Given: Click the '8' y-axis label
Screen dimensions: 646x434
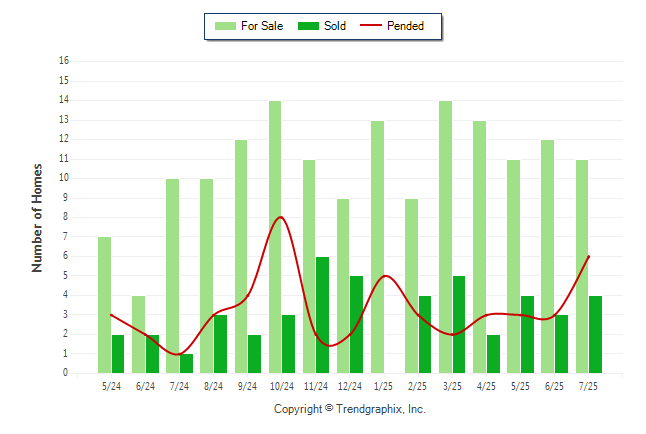Looking at the screenshot, I should (x=66, y=217).
